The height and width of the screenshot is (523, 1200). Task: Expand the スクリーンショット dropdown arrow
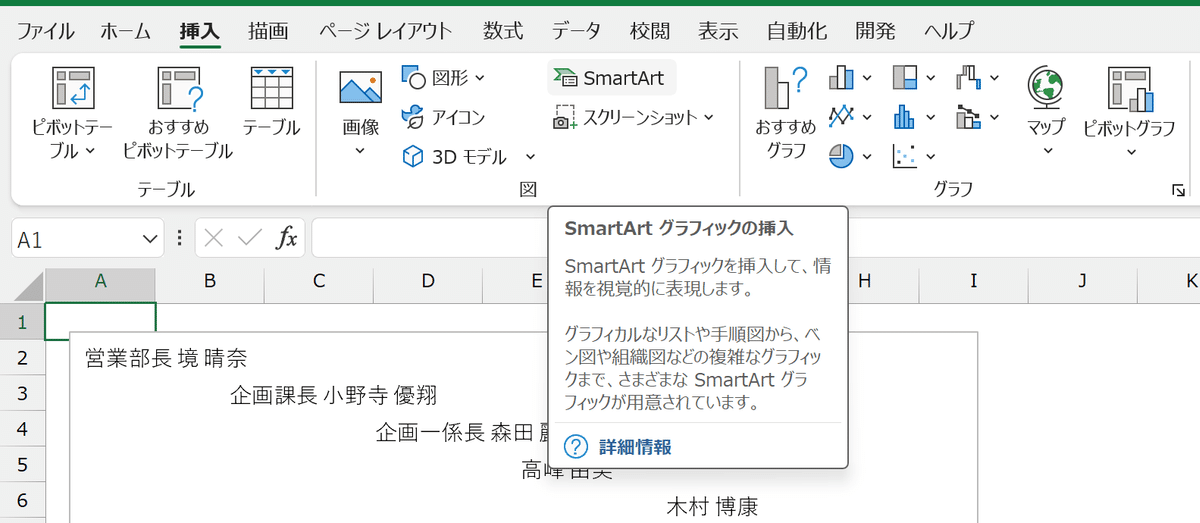(x=709, y=117)
